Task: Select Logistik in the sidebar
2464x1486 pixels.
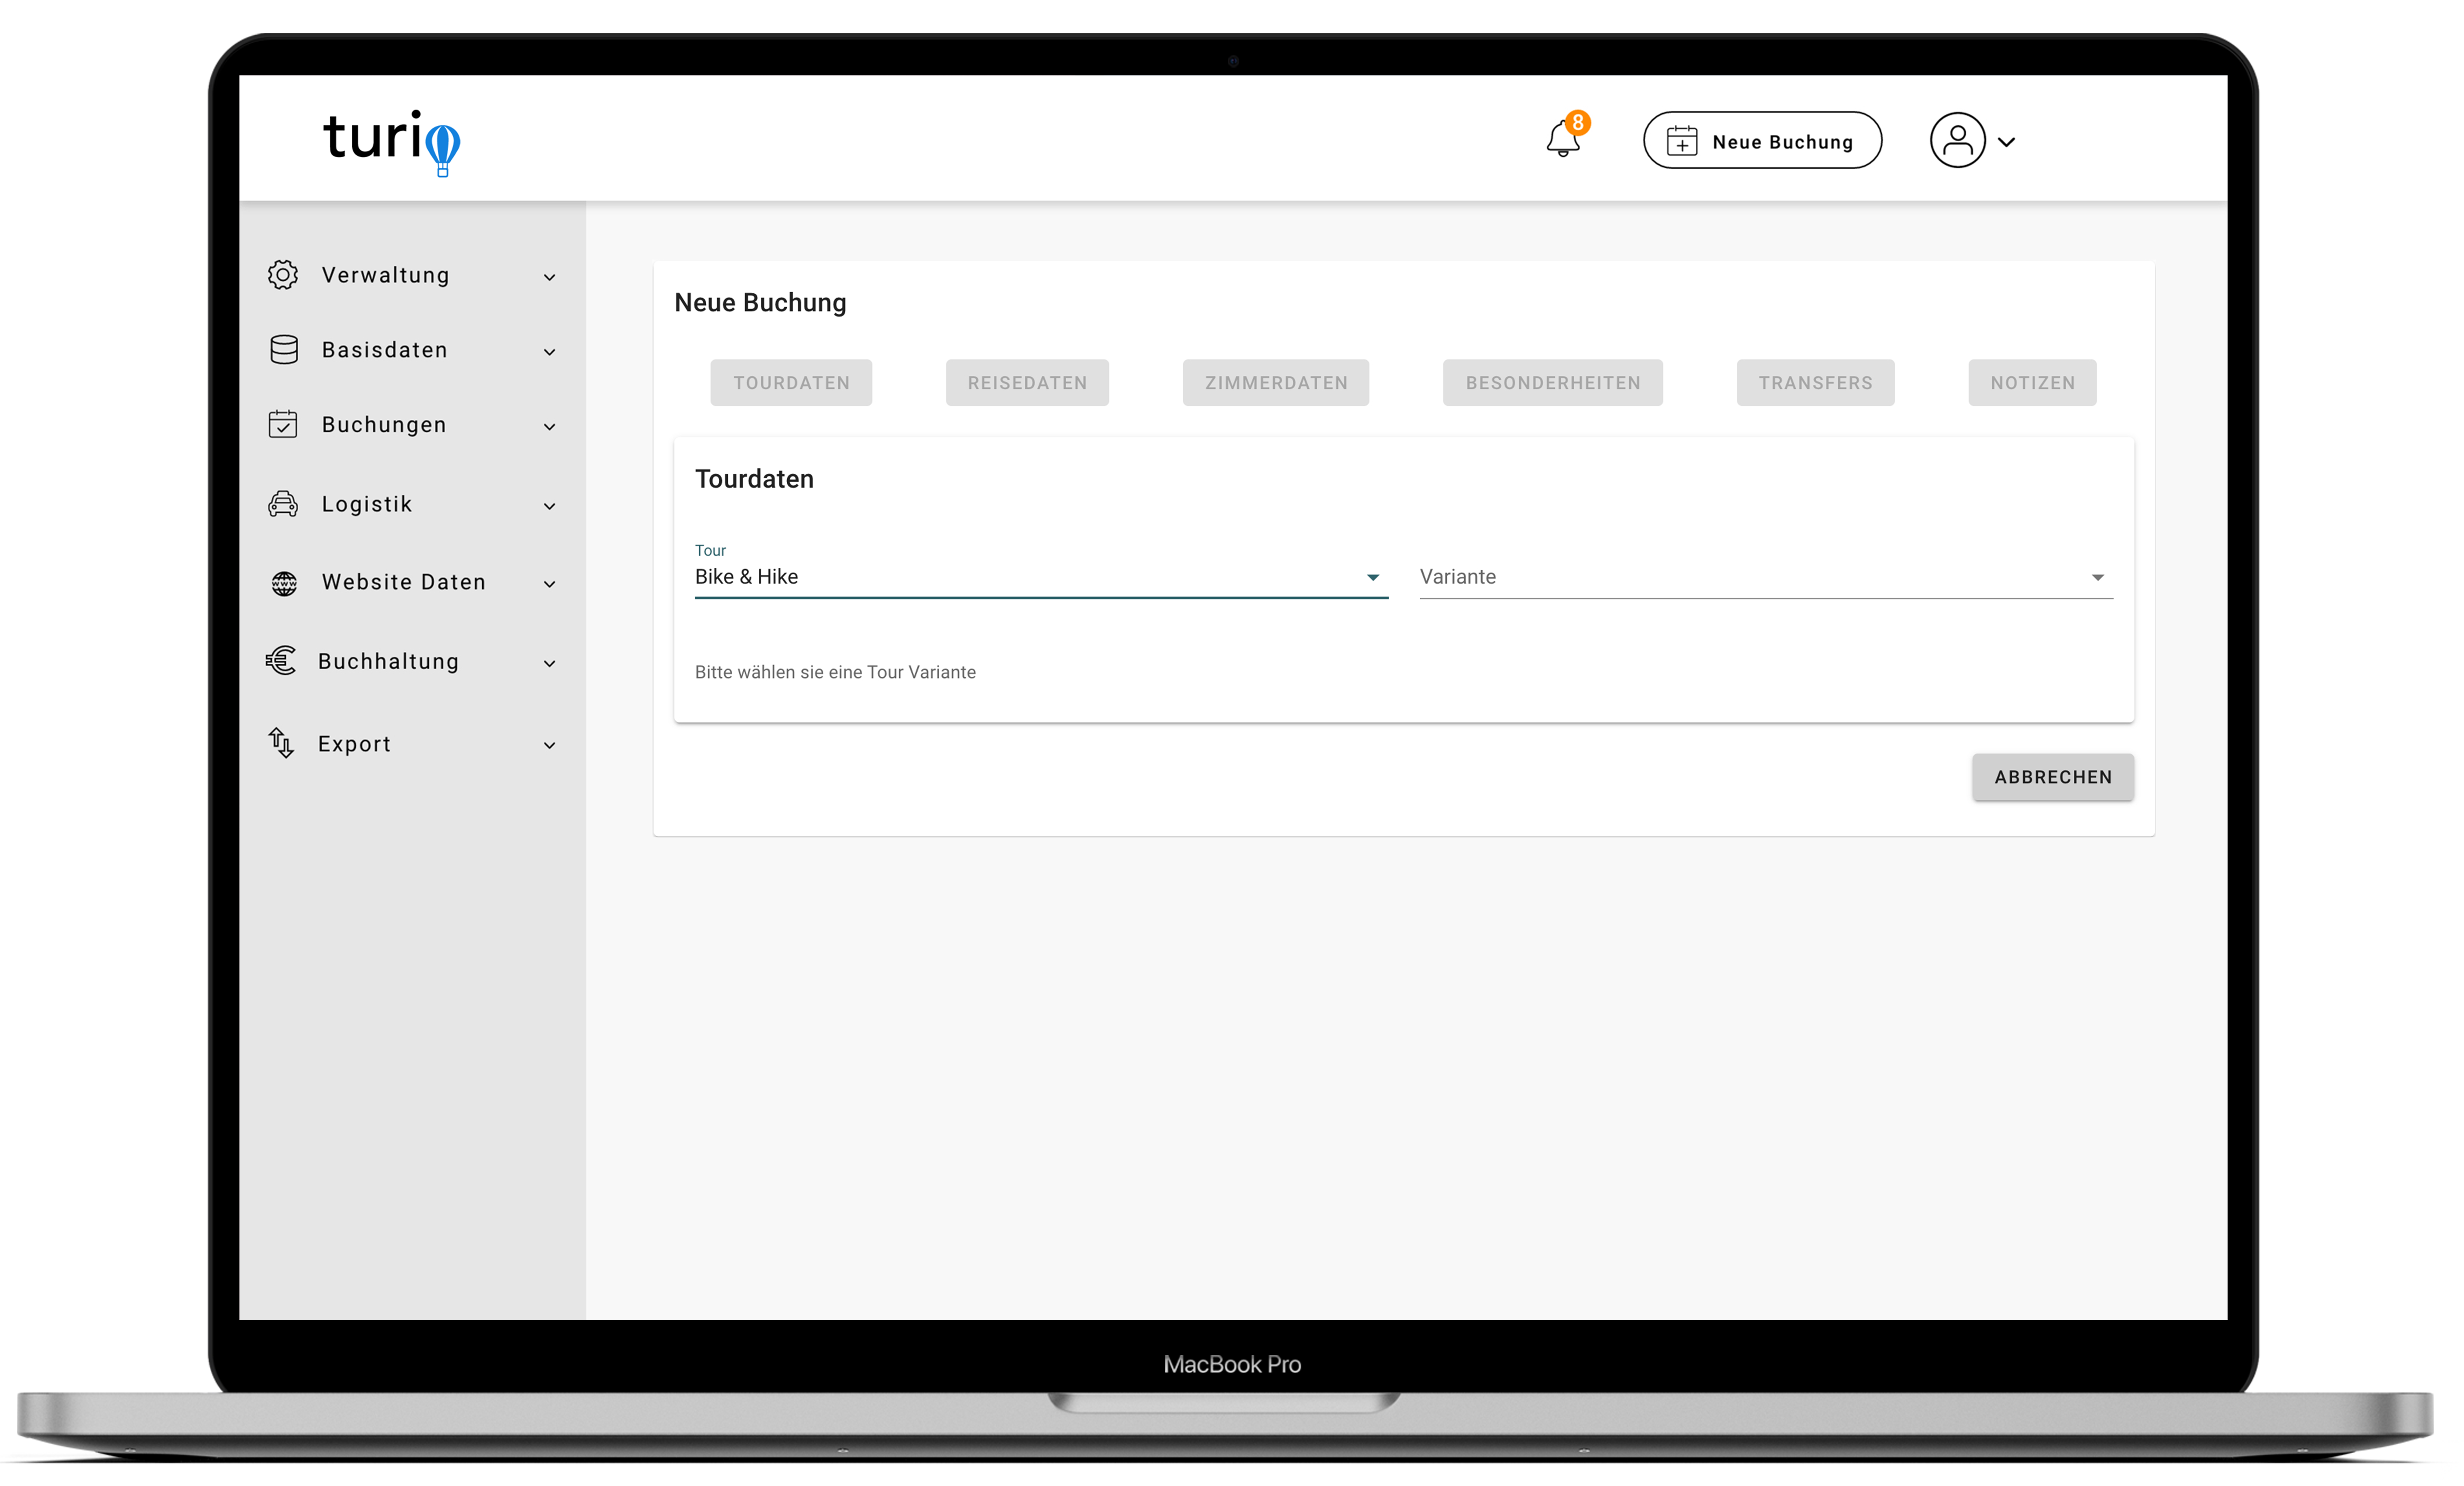Action: pos(367,504)
